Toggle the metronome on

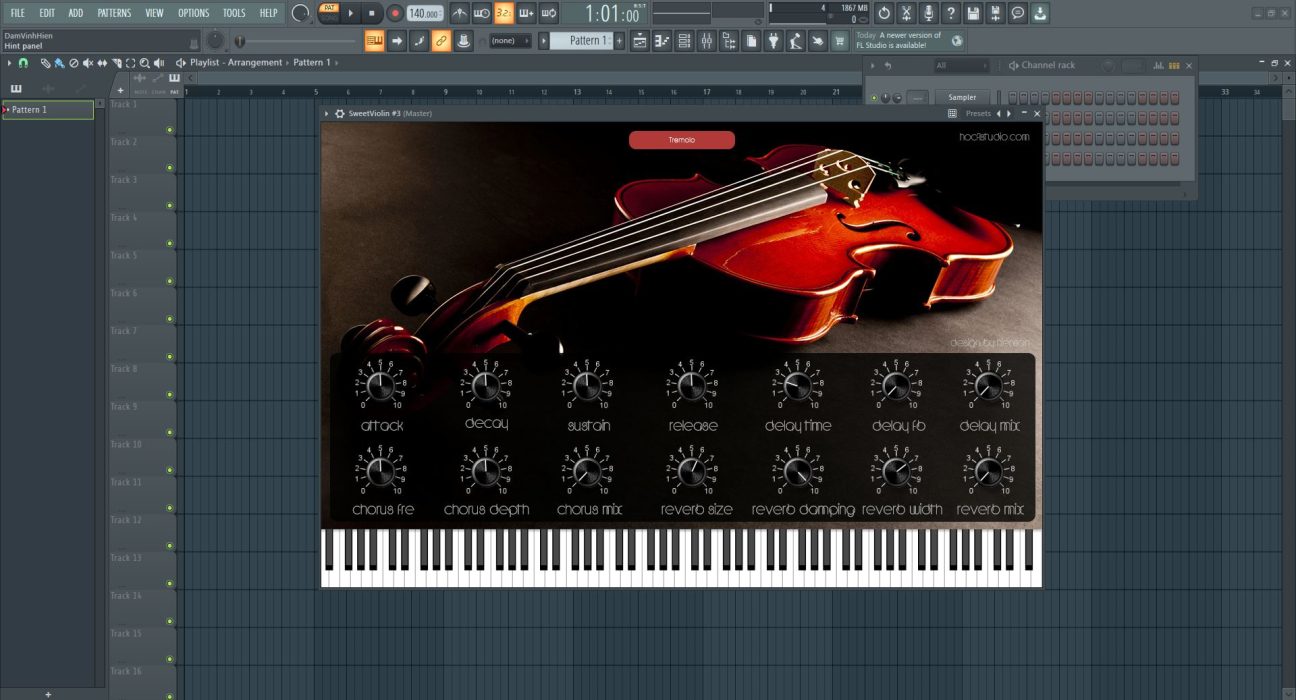(458, 13)
